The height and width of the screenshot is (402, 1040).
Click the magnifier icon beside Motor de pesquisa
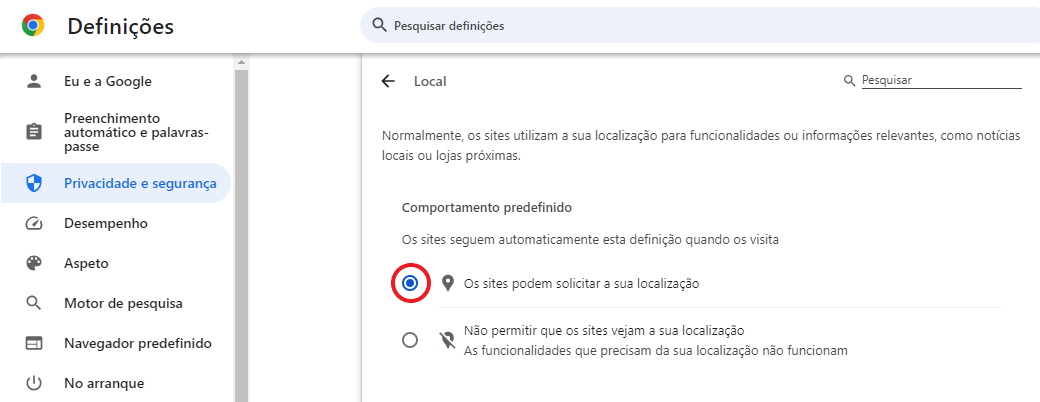[33, 304]
